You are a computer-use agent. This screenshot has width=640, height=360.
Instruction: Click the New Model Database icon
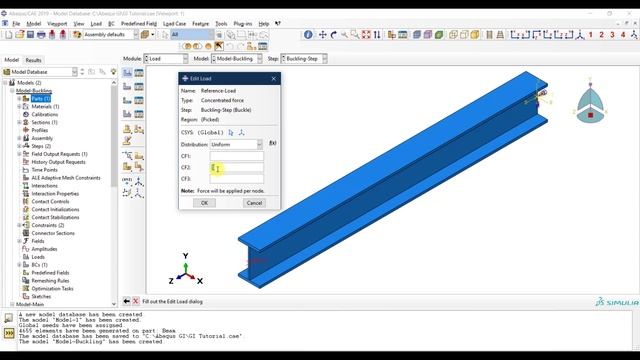click(x=9, y=35)
